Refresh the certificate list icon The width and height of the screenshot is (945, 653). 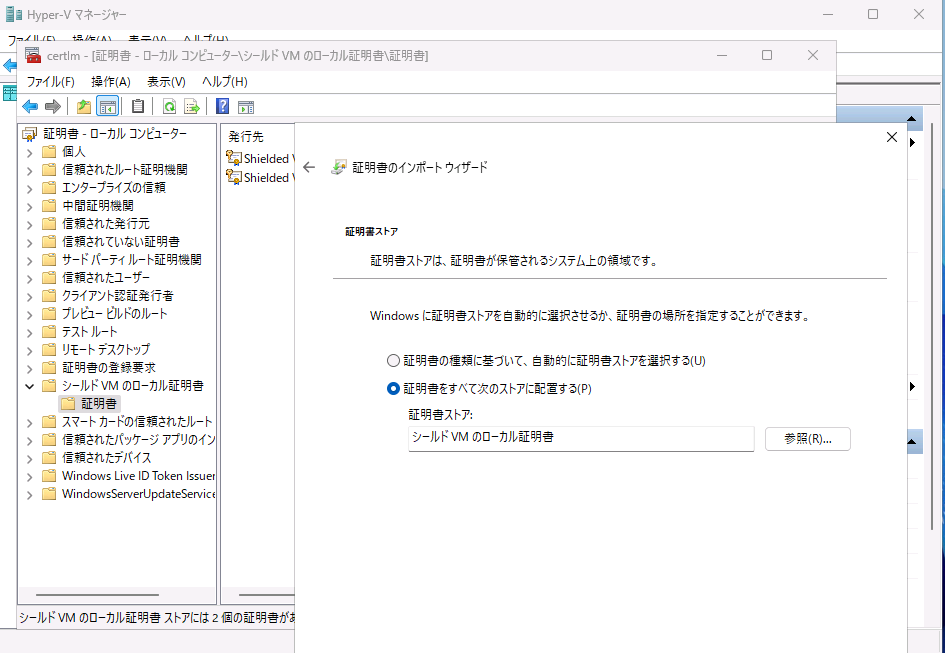pos(168,106)
